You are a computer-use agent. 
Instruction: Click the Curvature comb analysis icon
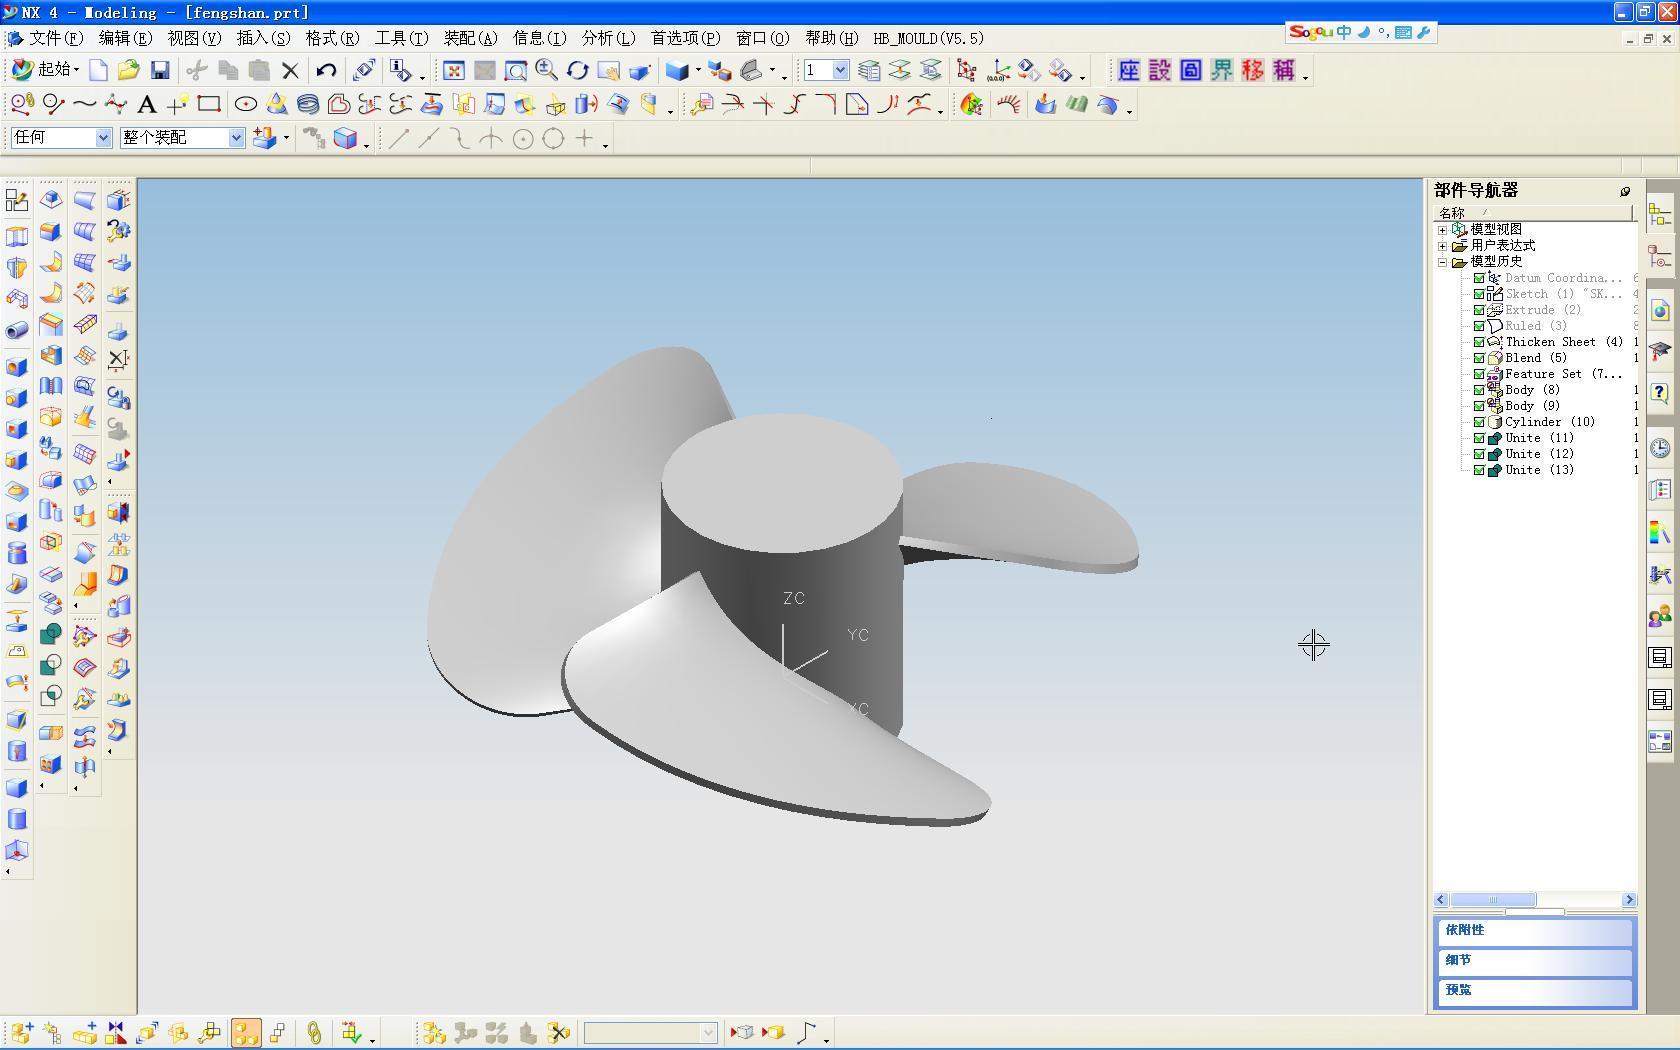click(1008, 105)
